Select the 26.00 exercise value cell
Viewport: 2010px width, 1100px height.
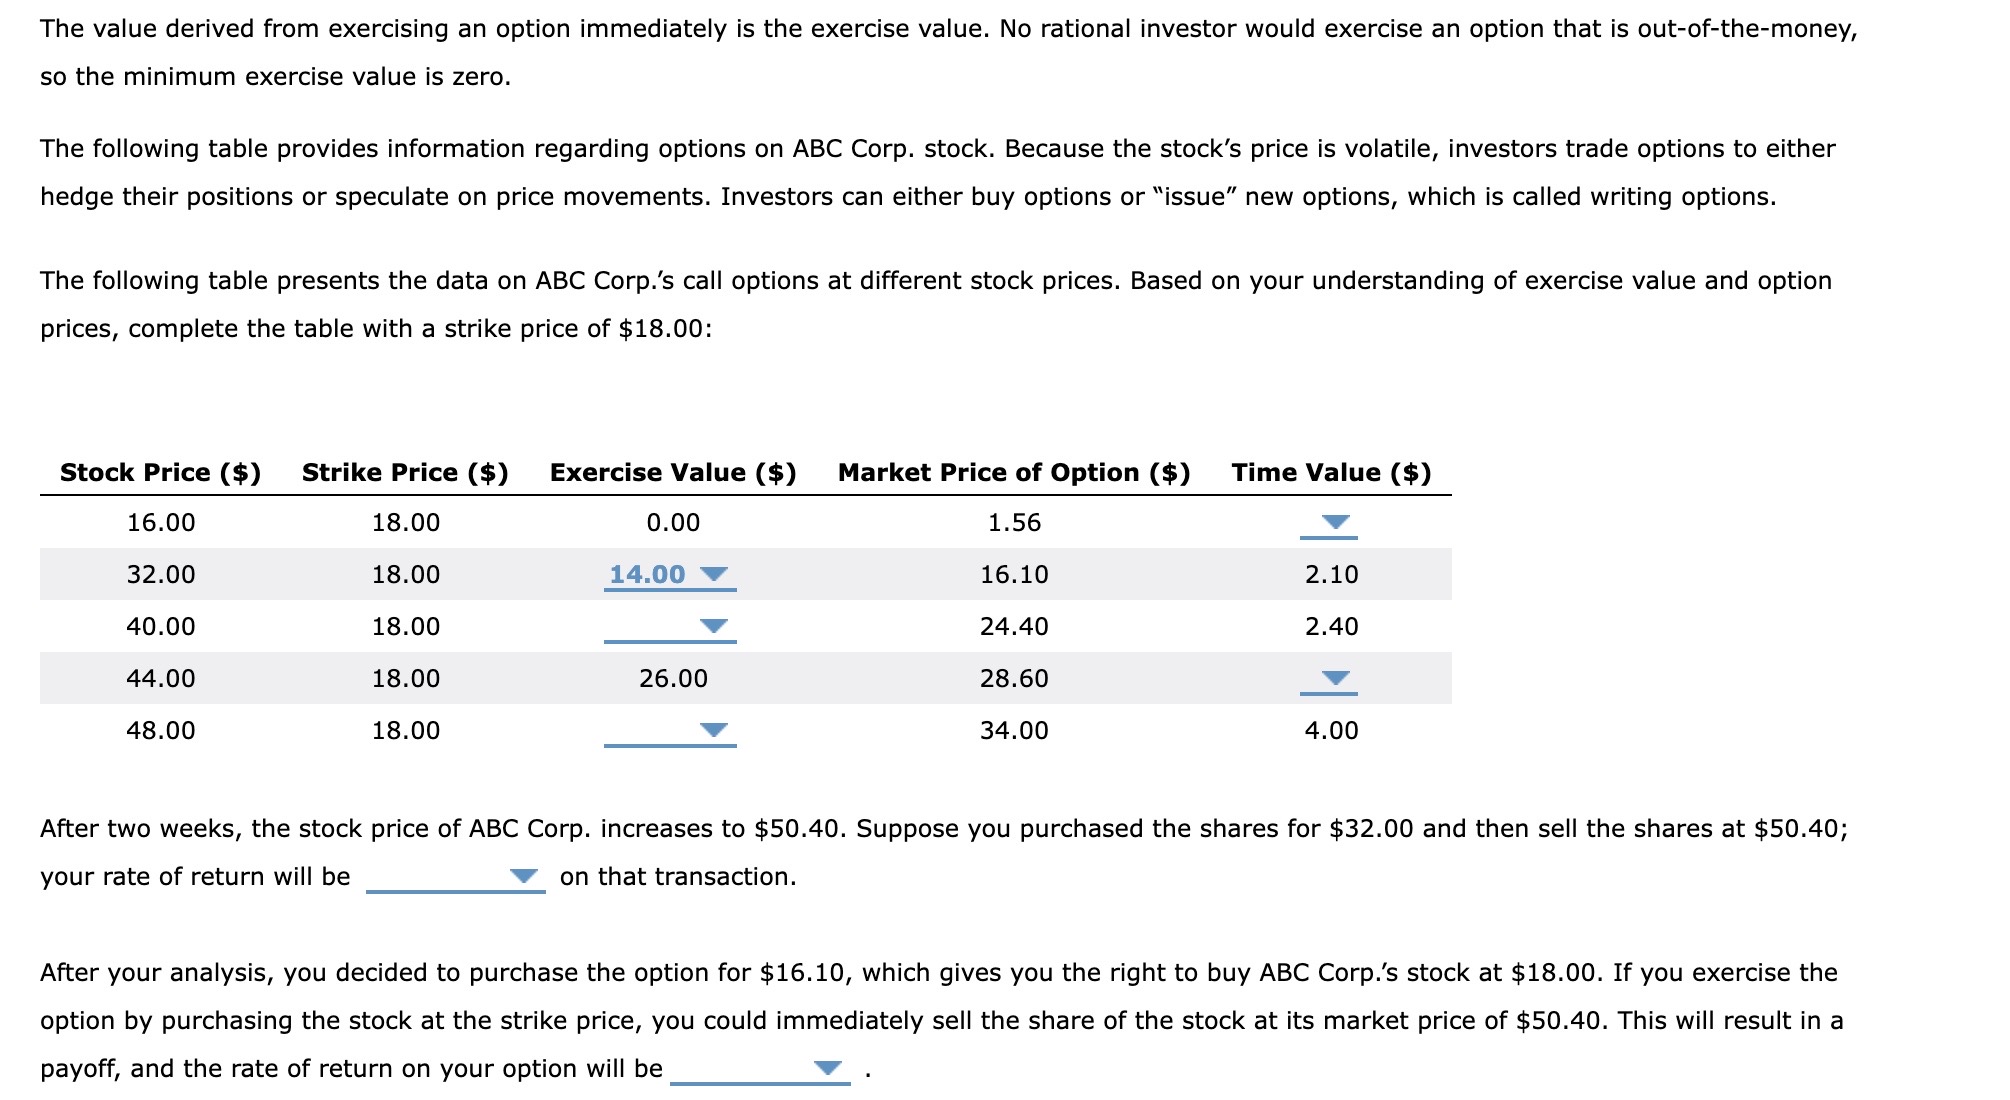click(673, 679)
